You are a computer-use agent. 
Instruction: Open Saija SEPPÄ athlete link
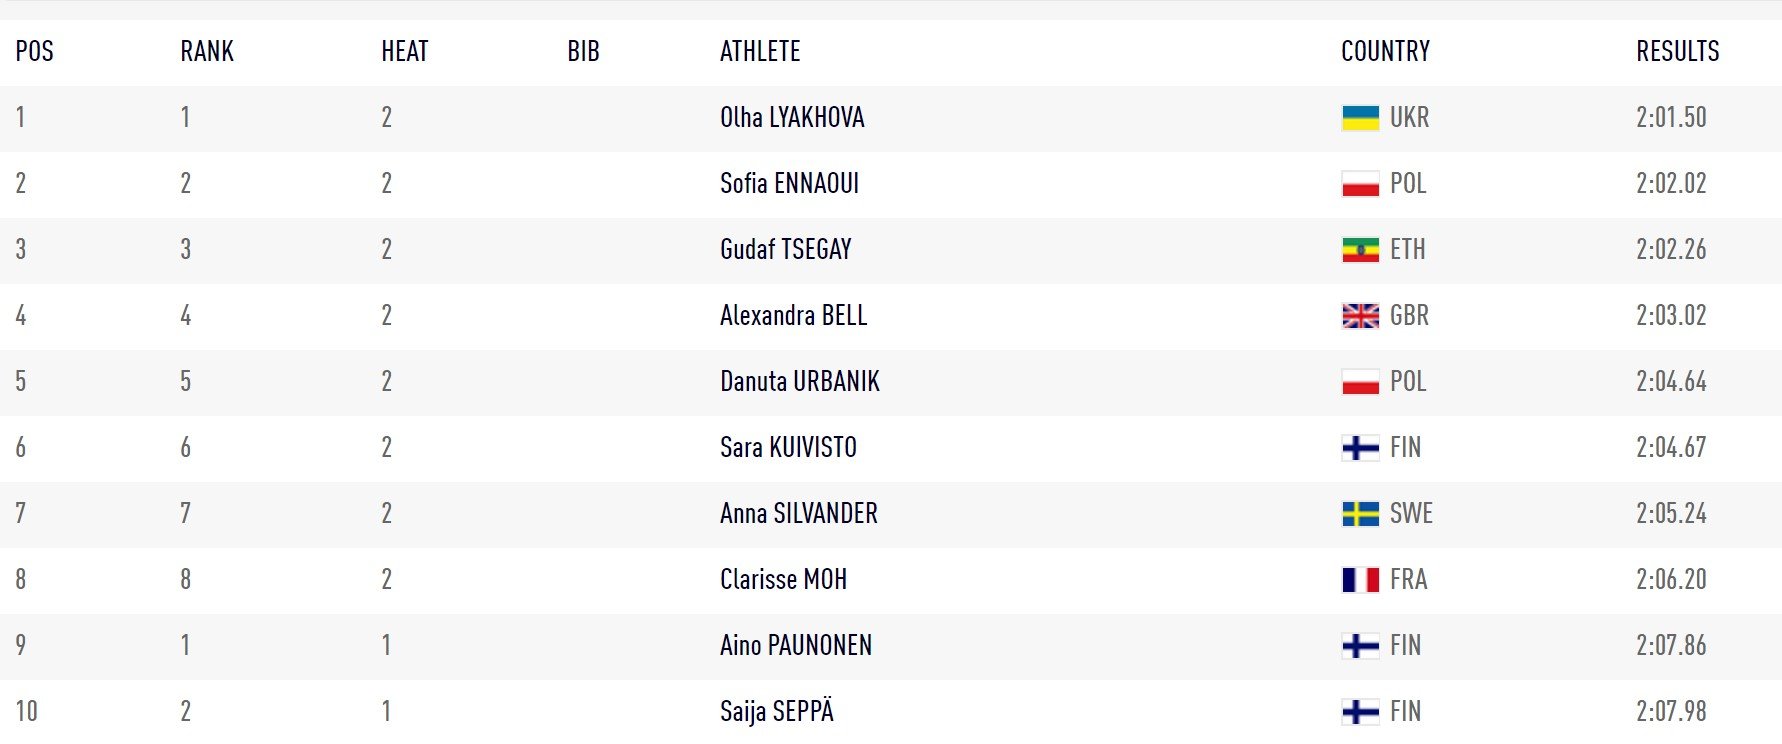click(x=777, y=712)
